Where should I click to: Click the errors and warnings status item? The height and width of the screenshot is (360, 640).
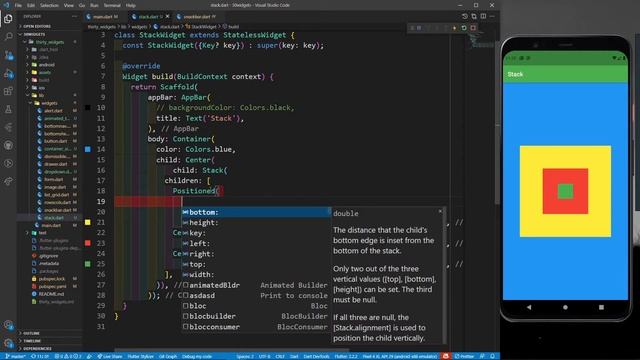(x=68, y=356)
